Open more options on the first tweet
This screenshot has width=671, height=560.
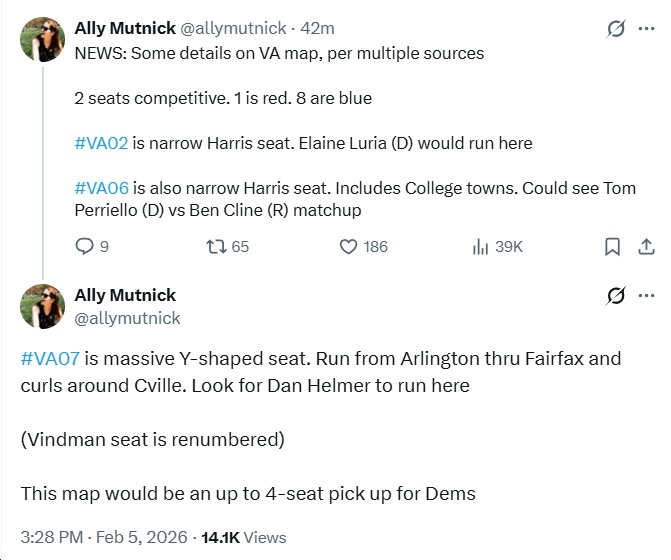pyautogui.click(x=646, y=29)
